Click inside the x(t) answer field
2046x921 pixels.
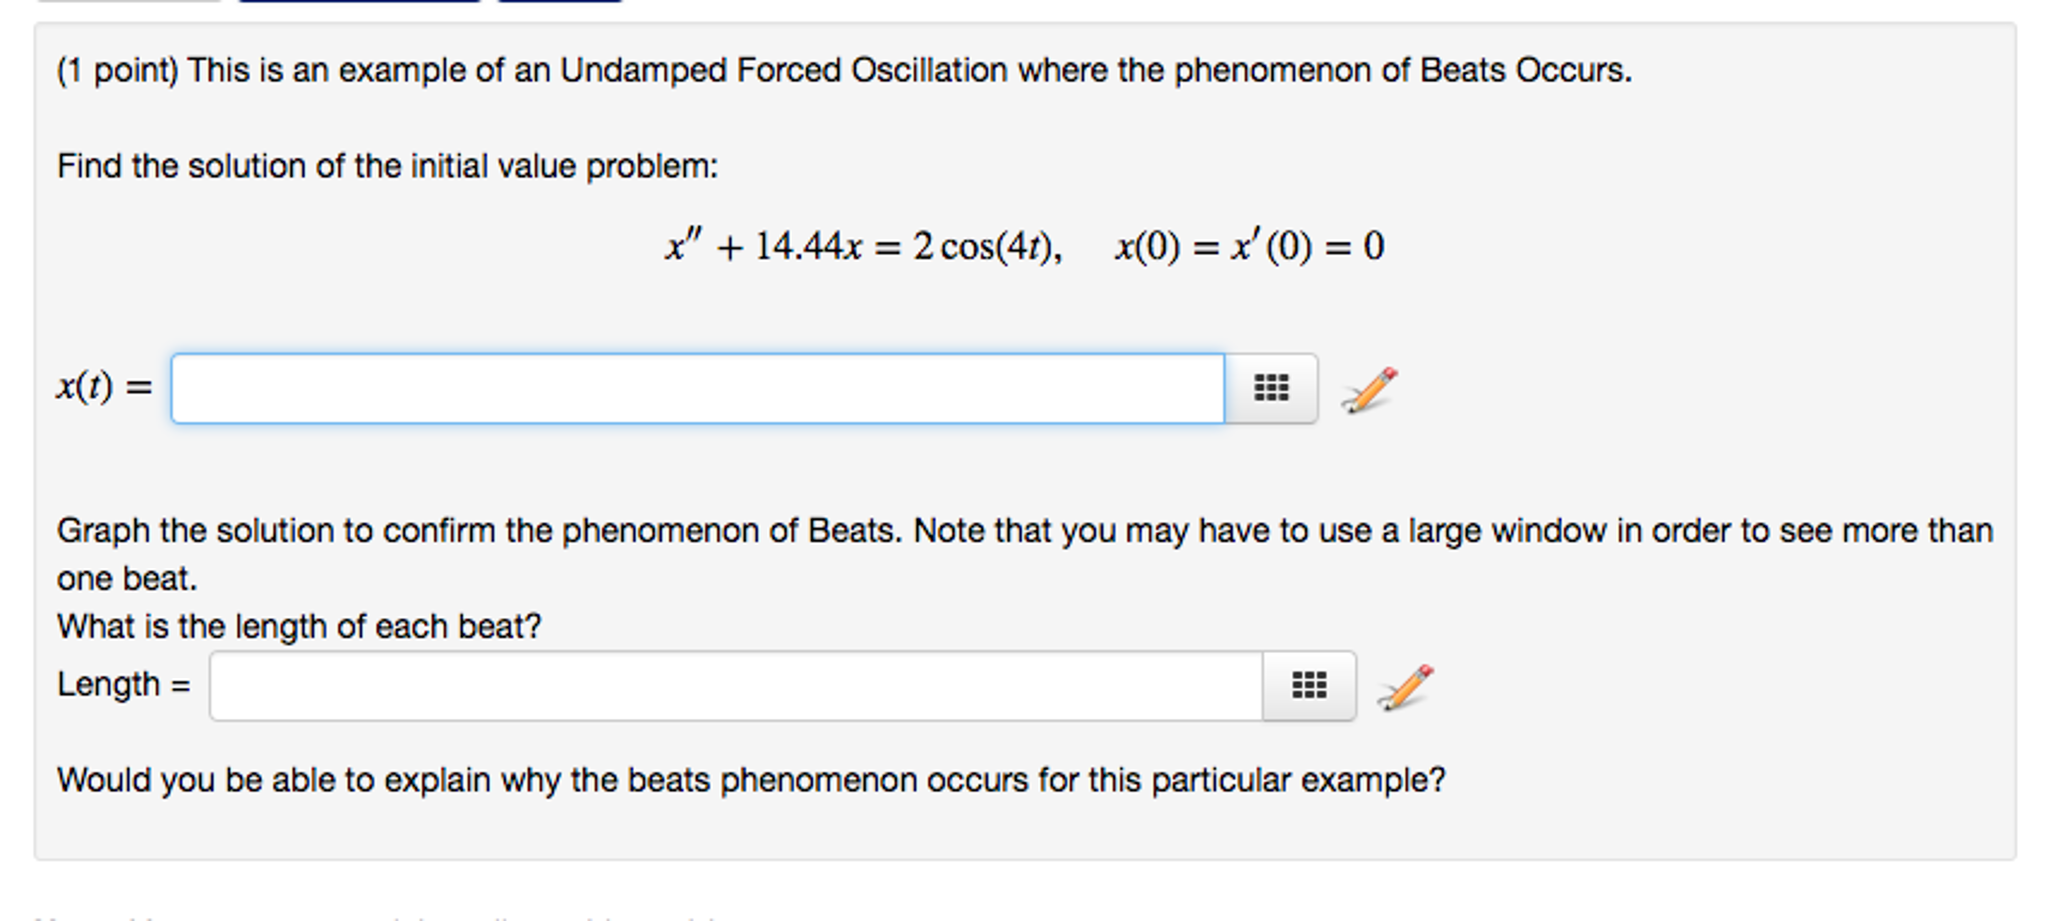point(698,389)
